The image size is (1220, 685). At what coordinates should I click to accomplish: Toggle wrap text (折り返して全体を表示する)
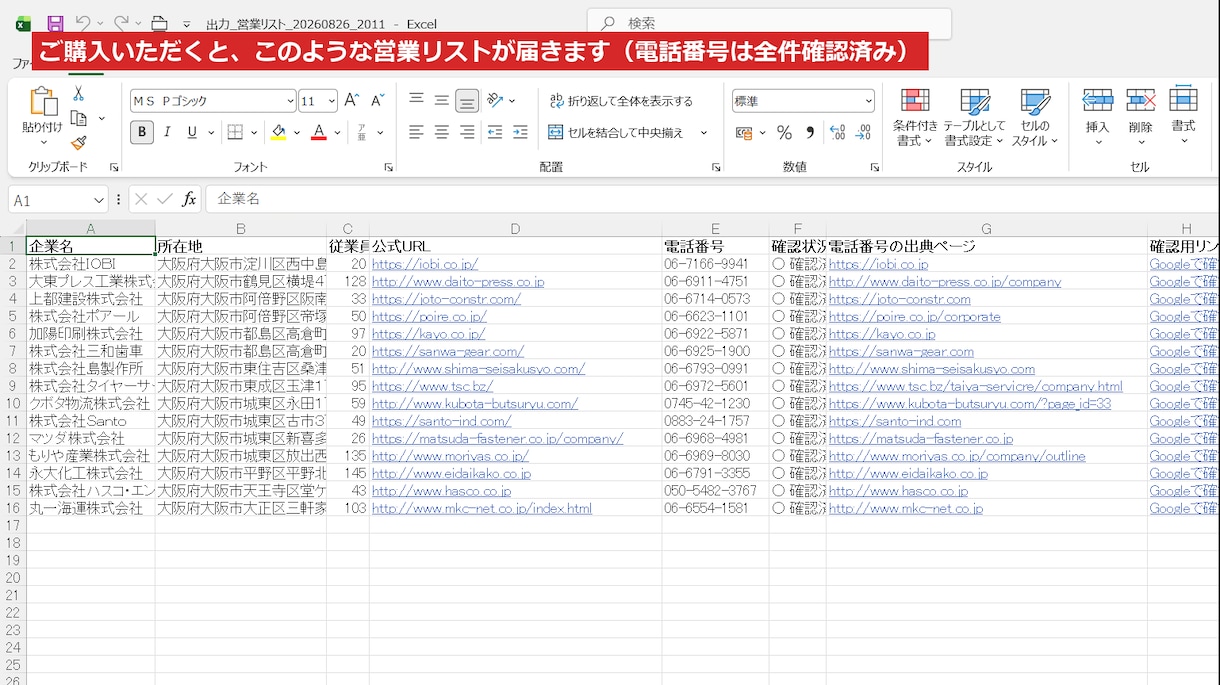pyautogui.click(x=621, y=101)
